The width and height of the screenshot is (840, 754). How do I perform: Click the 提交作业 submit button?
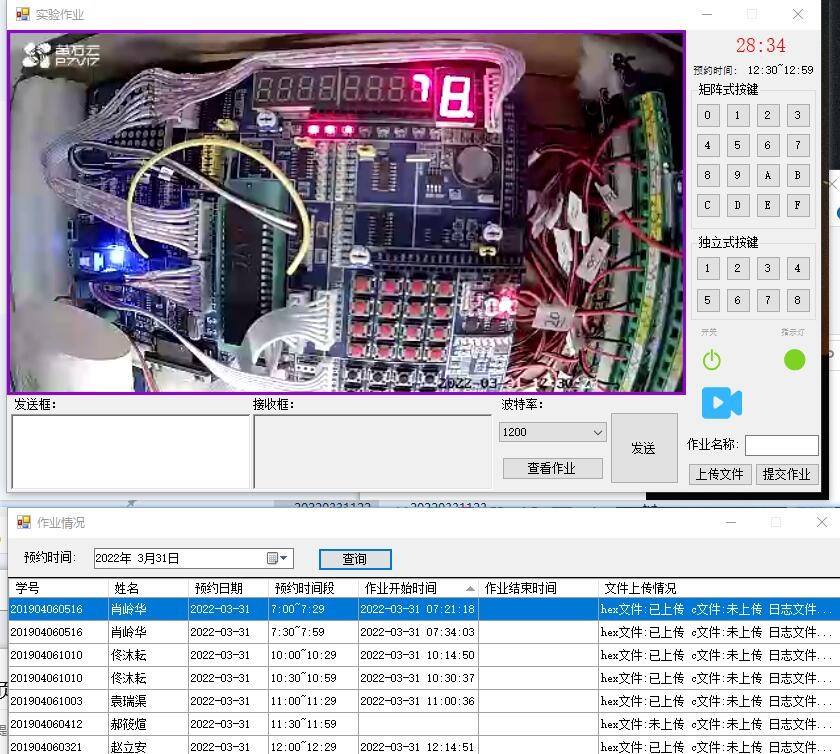(786, 474)
